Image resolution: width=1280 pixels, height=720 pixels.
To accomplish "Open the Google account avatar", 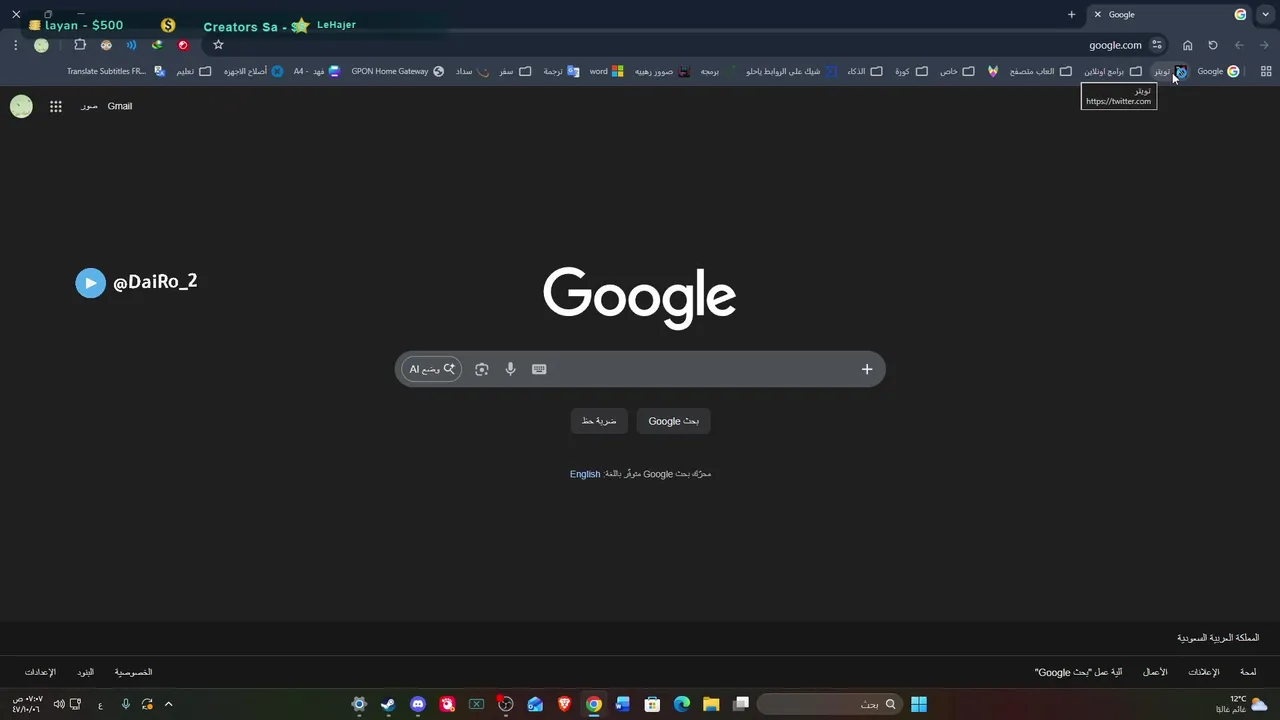I will pyautogui.click(x=21, y=106).
